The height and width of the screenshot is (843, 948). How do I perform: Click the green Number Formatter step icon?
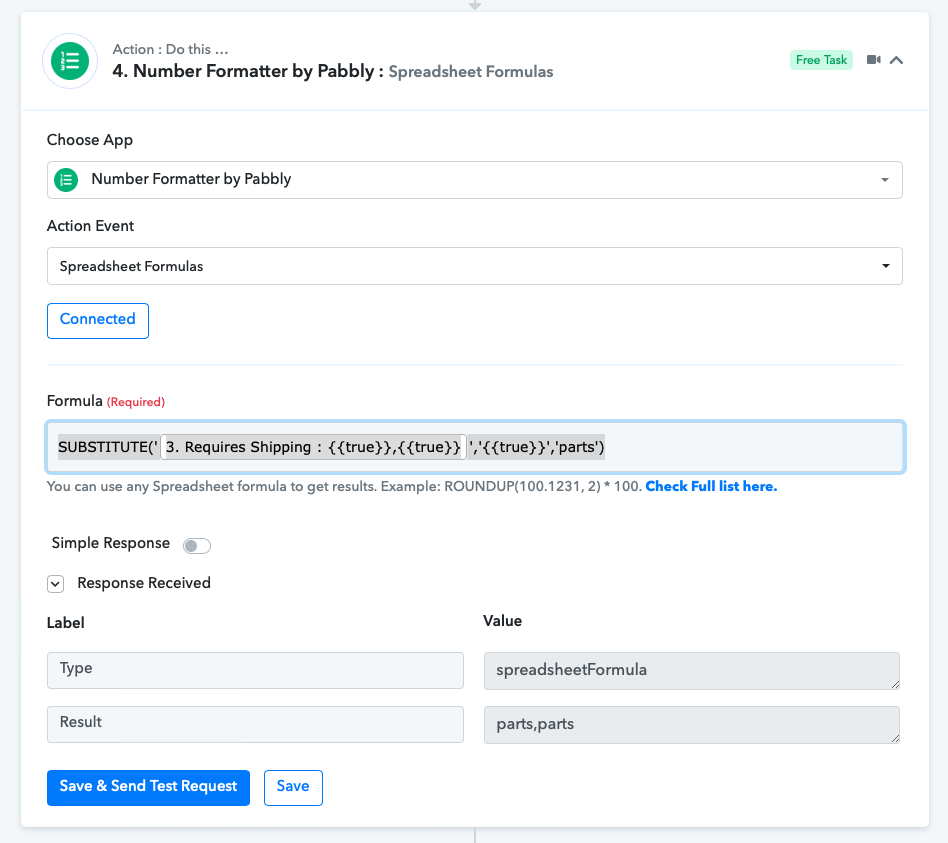(x=70, y=61)
